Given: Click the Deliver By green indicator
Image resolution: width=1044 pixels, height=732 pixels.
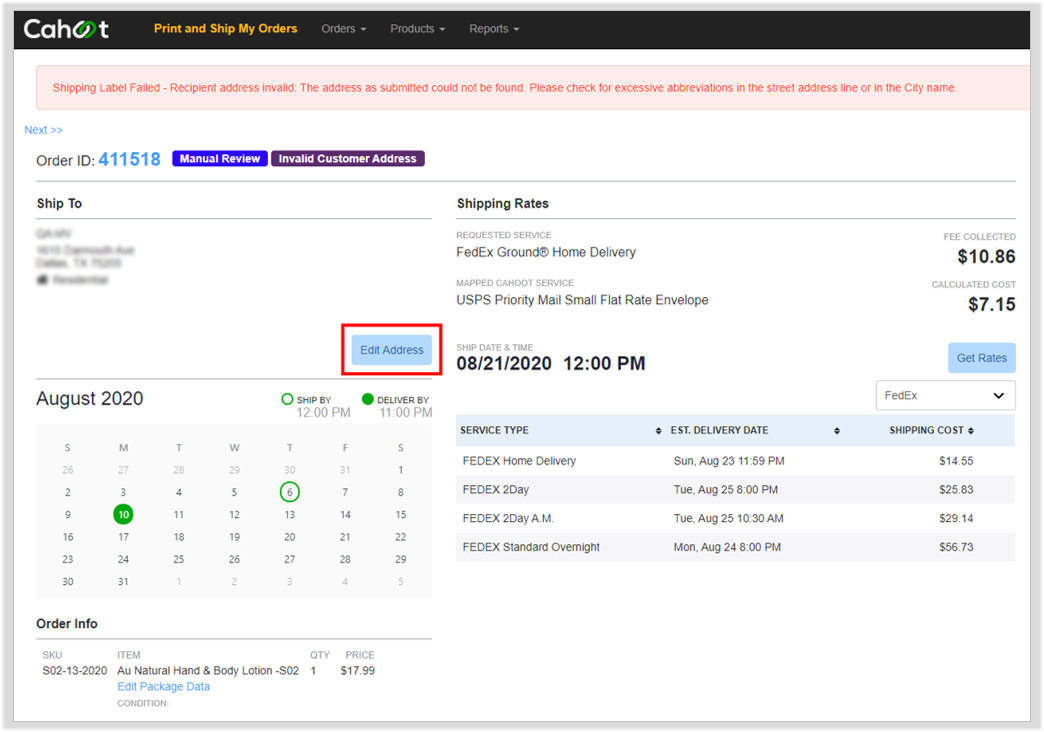Looking at the screenshot, I should tap(368, 399).
